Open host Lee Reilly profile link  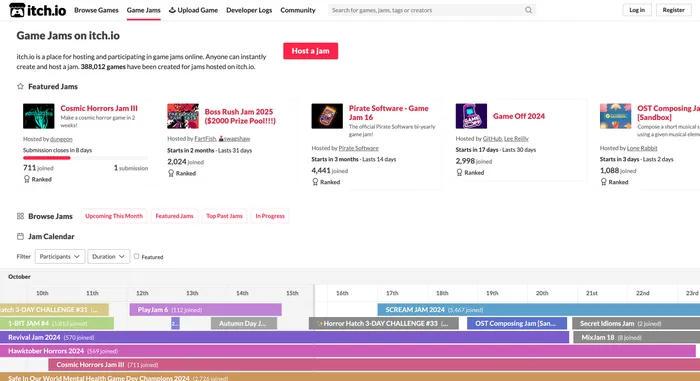point(516,138)
